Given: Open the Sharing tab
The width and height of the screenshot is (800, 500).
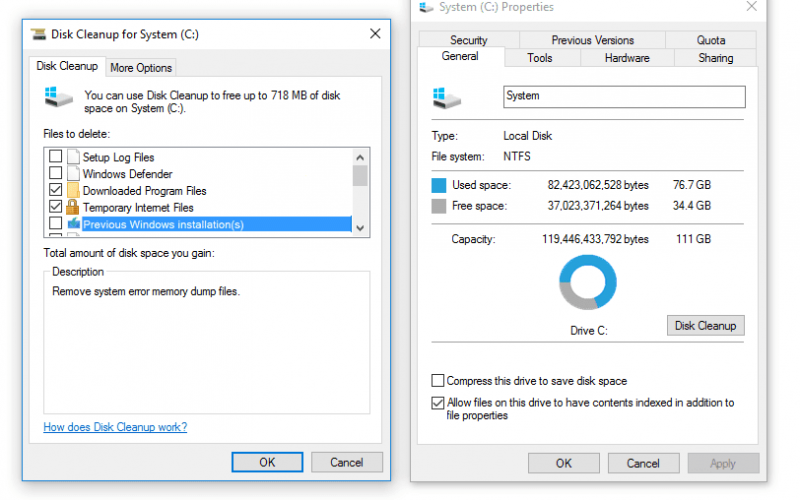Looking at the screenshot, I should pos(715,58).
